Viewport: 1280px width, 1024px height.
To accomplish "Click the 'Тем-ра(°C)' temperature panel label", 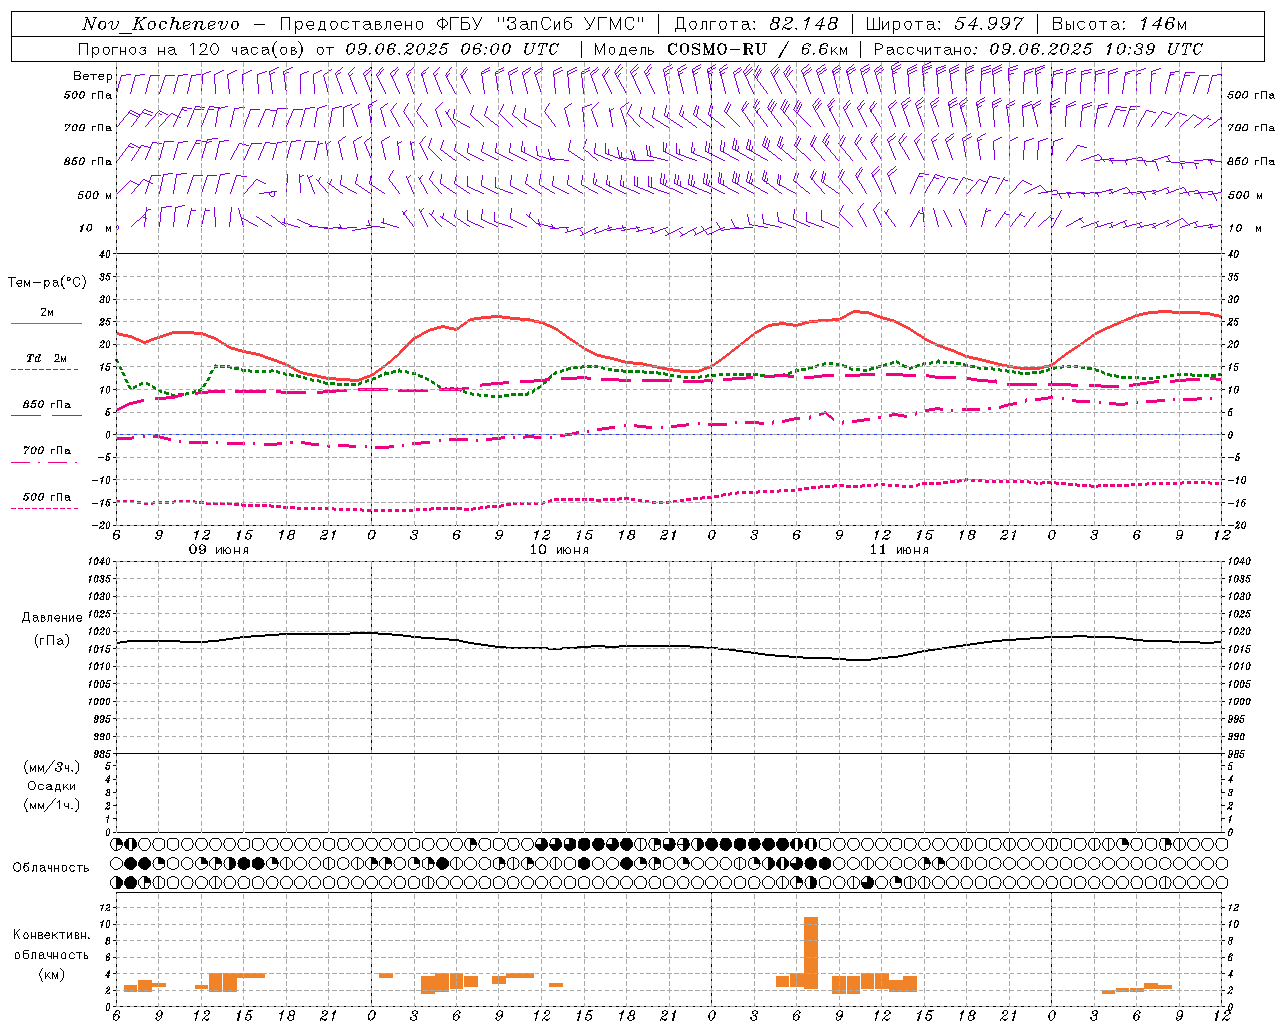I will point(47,283).
